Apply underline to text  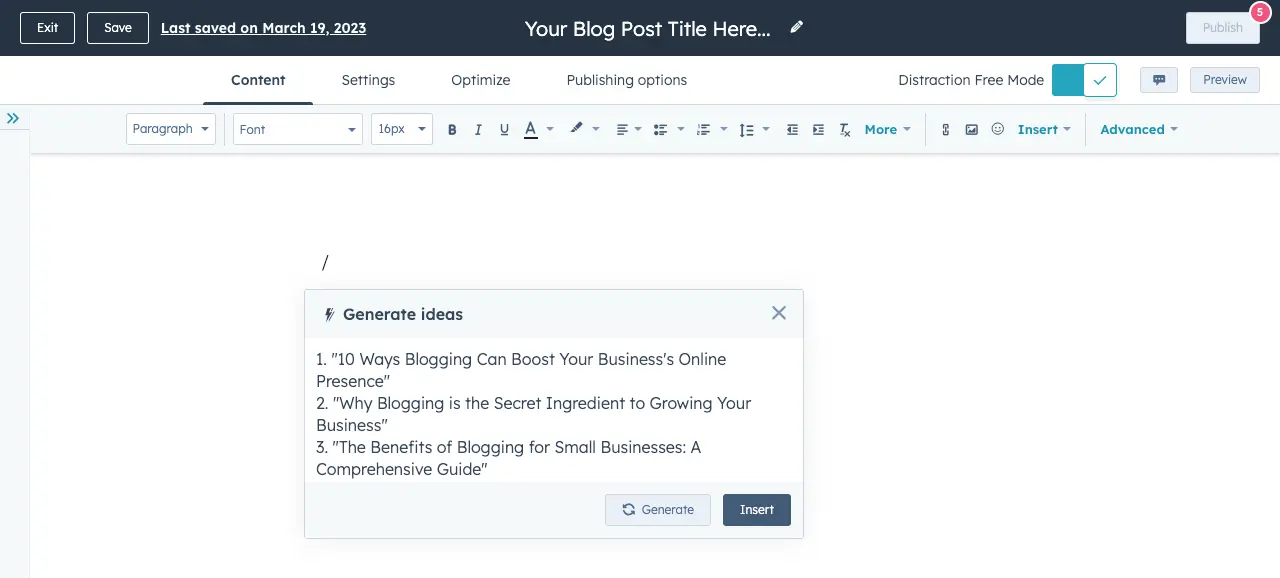(x=504, y=129)
